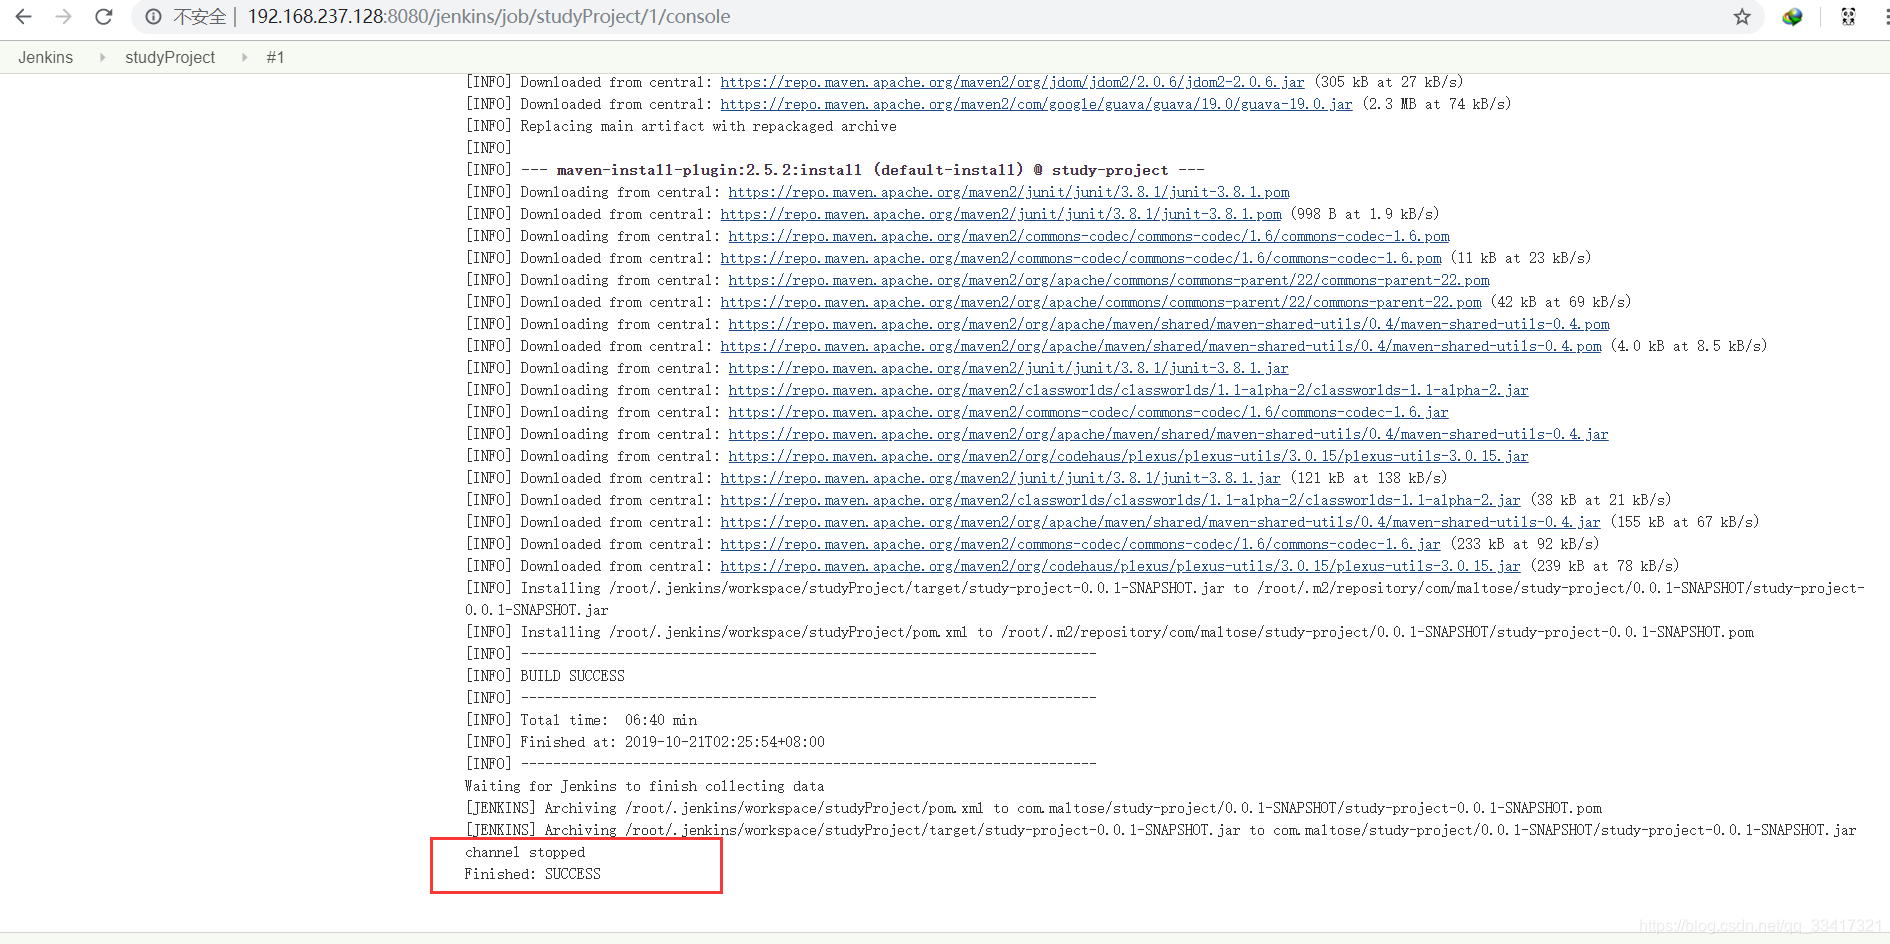The height and width of the screenshot is (944, 1890).
Task: Open the panda extension icon
Action: (x=1848, y=17)
